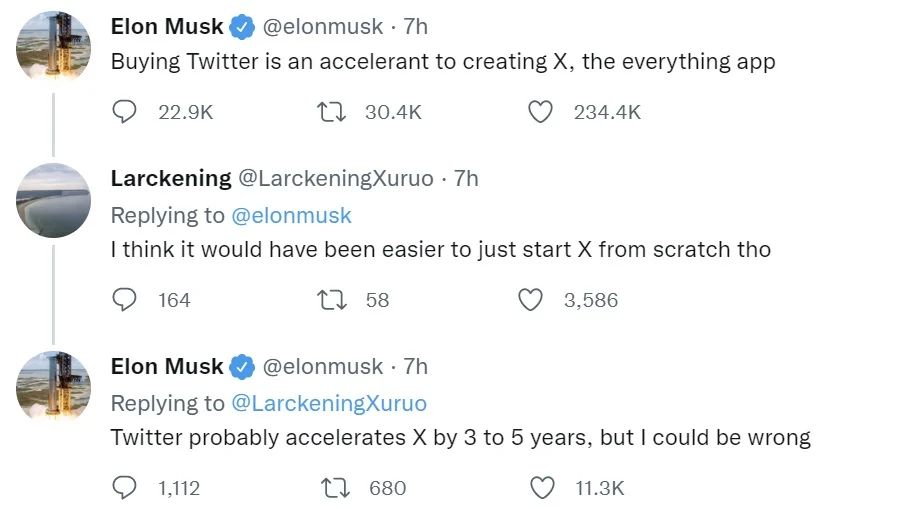Reply to the tweet with 1,112 replies
Image resolution: width=918 pixels, height=509 pixels.
(x=124, y=487)
